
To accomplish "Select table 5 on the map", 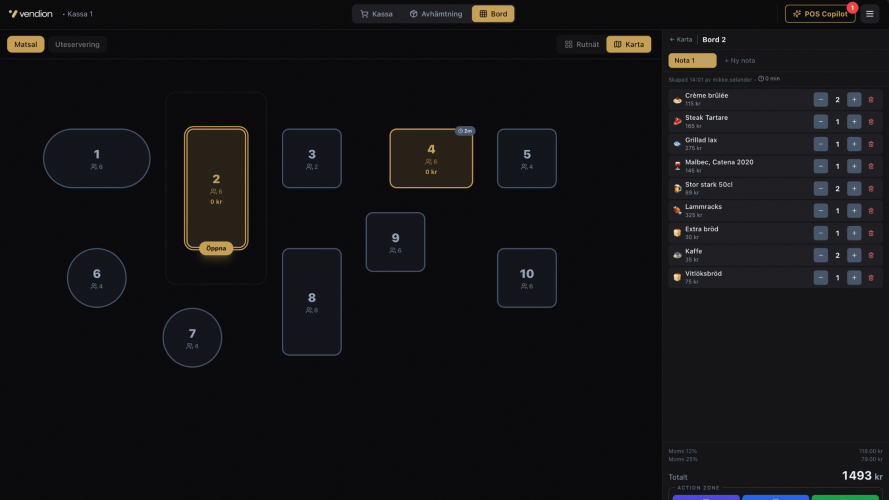I will 527,158.
